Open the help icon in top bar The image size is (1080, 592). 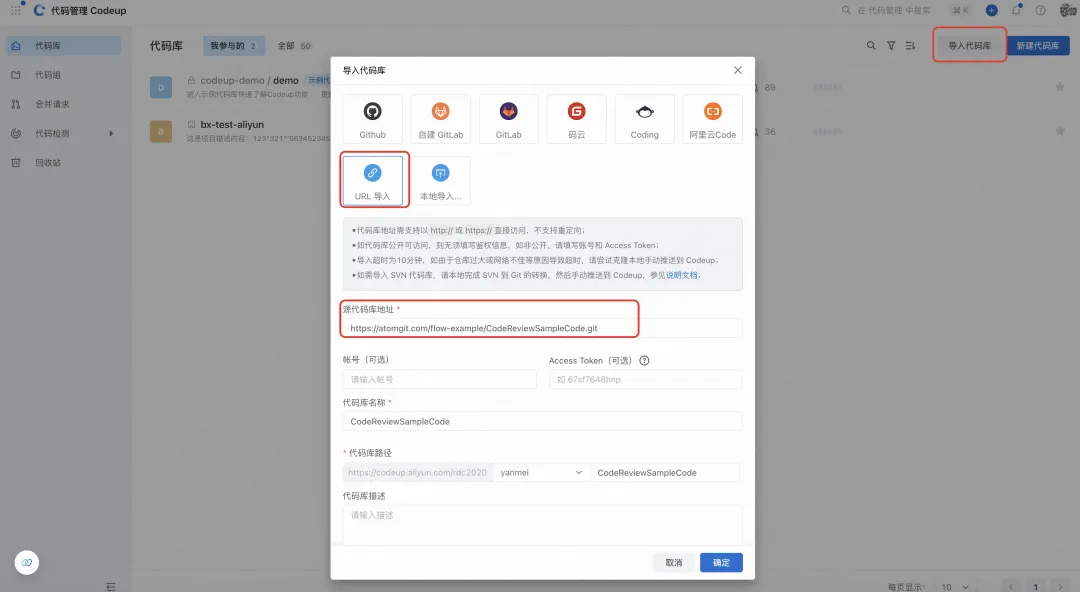point(1041,10)
